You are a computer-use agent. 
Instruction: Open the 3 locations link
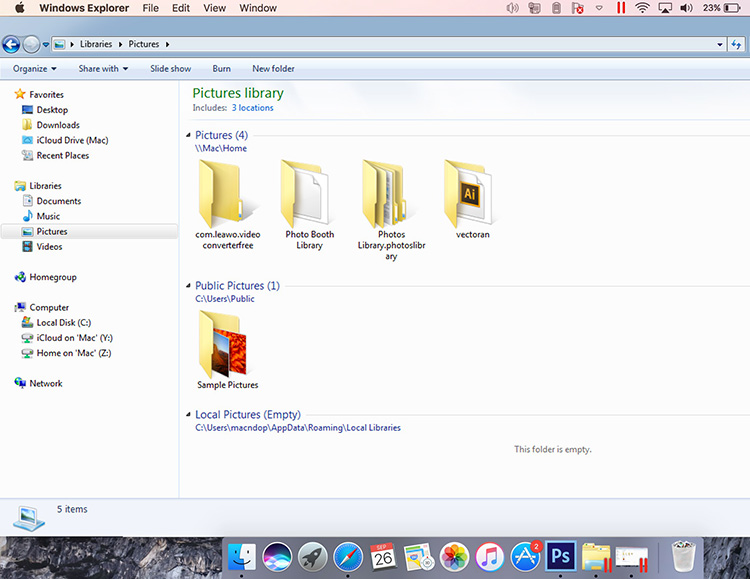[253, 108]
